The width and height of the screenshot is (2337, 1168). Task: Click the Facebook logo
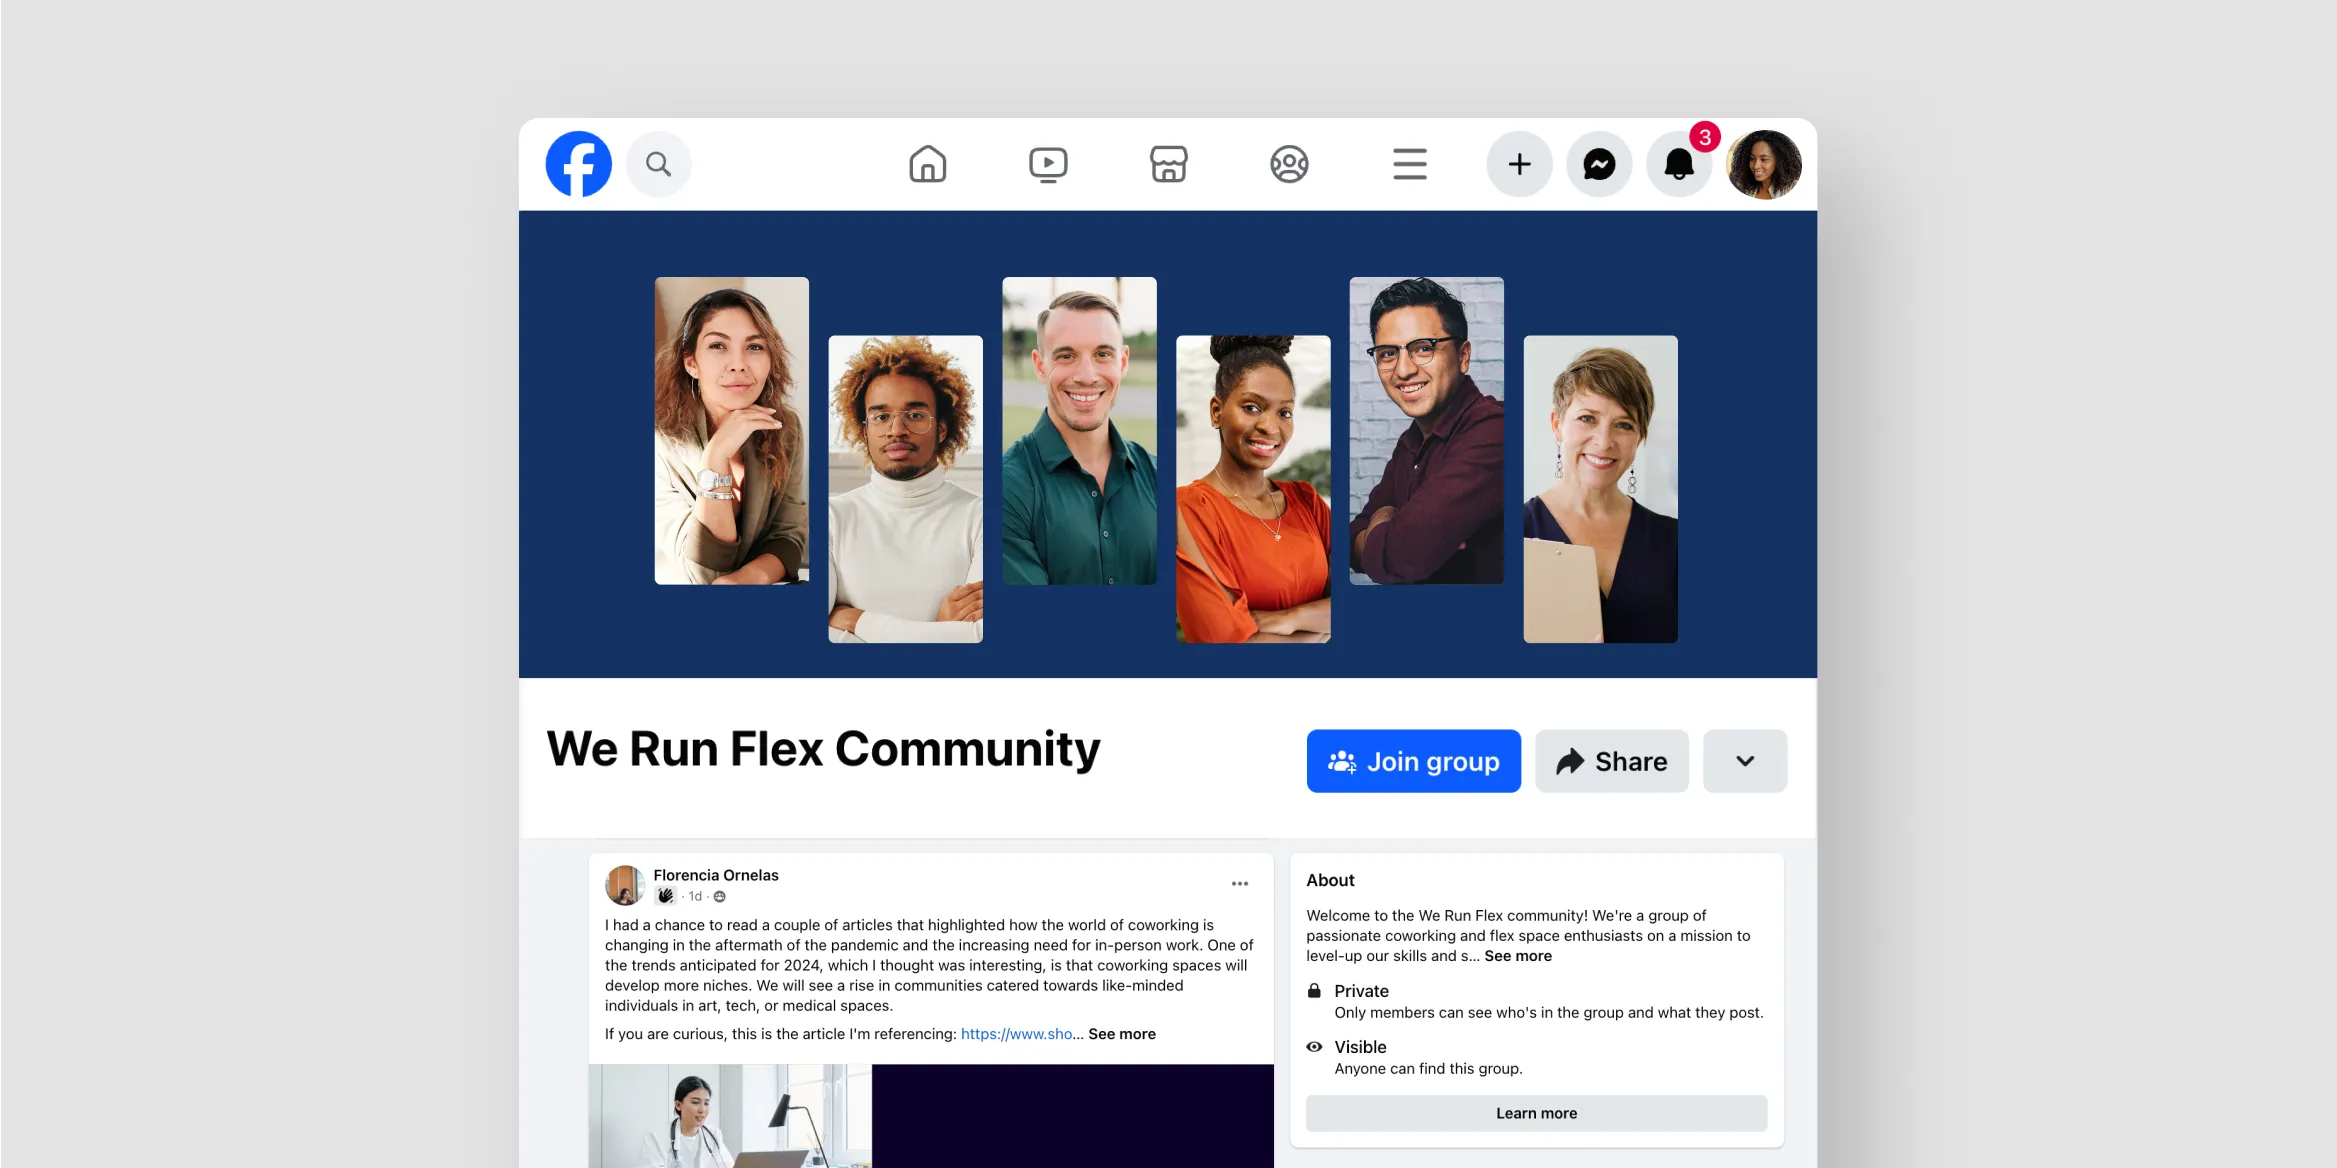578,164
